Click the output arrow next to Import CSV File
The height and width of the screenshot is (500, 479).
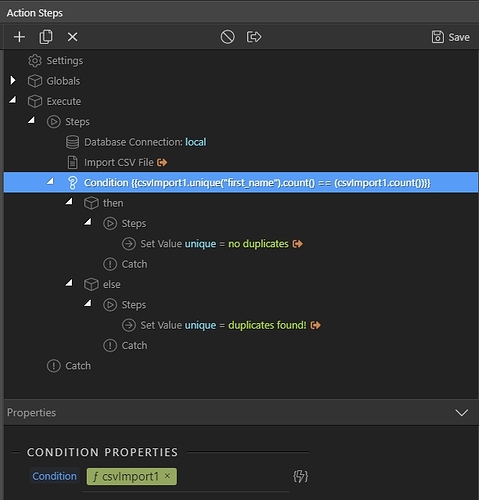coord(162,162)
